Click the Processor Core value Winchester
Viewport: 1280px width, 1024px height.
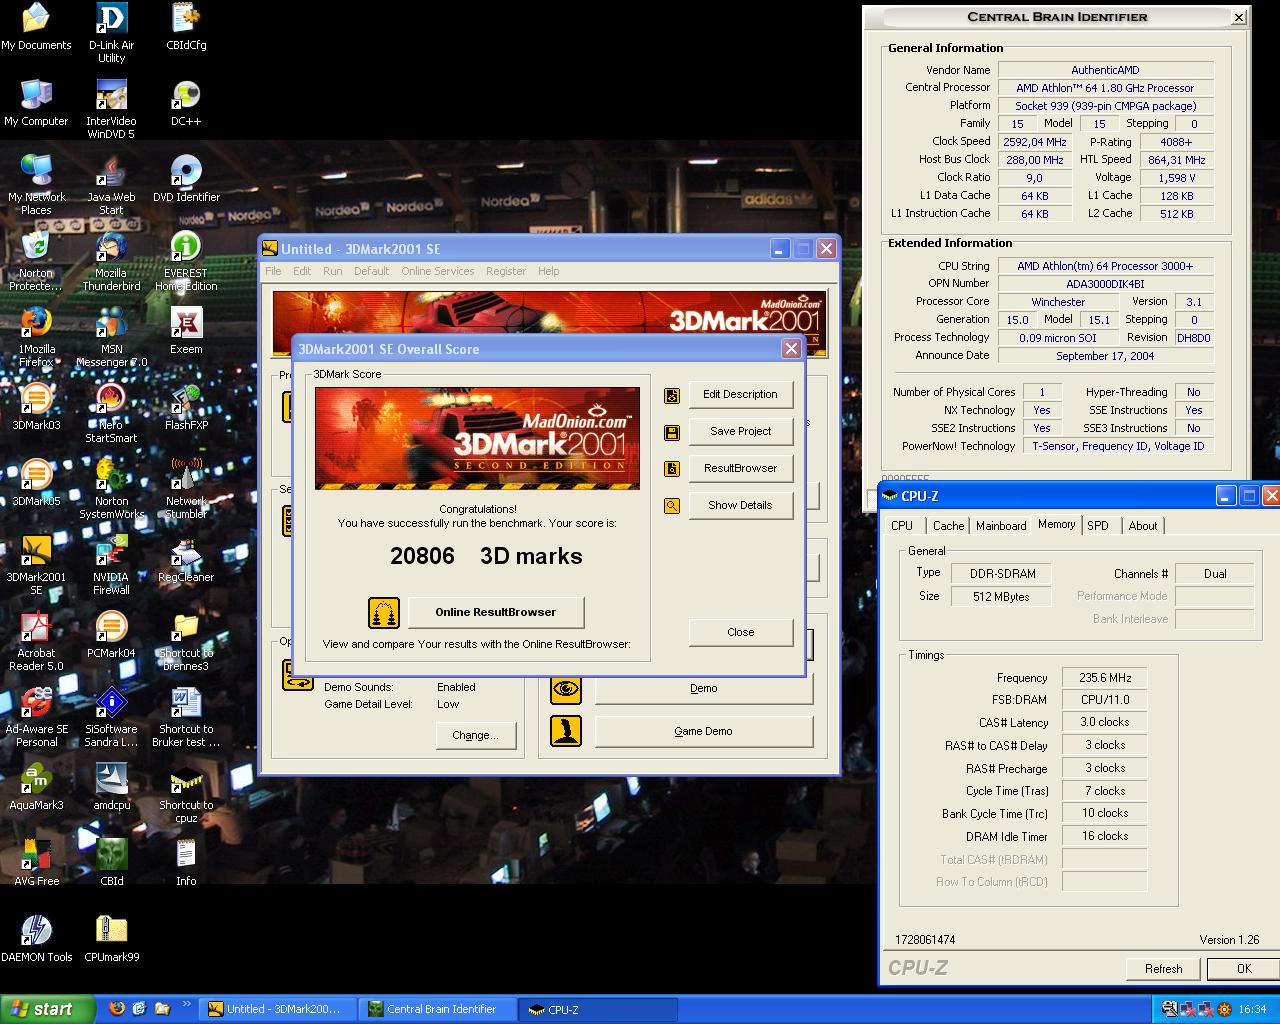click(1058, 302)
